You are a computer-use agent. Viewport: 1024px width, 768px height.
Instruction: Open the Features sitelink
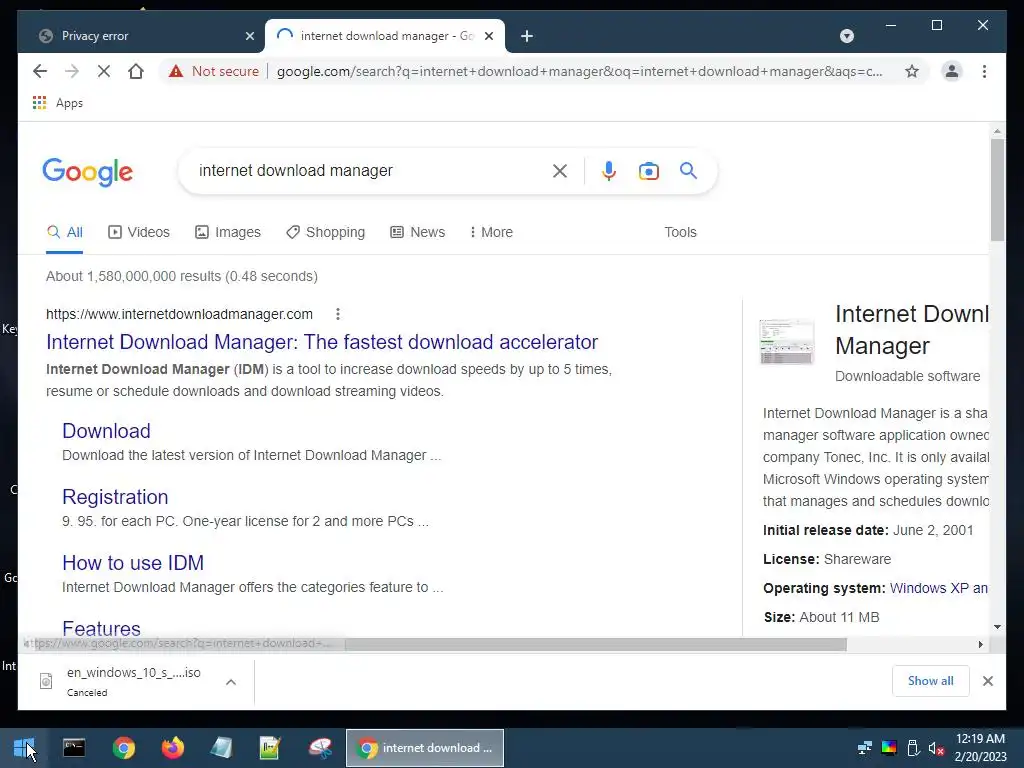pos(101,628)
